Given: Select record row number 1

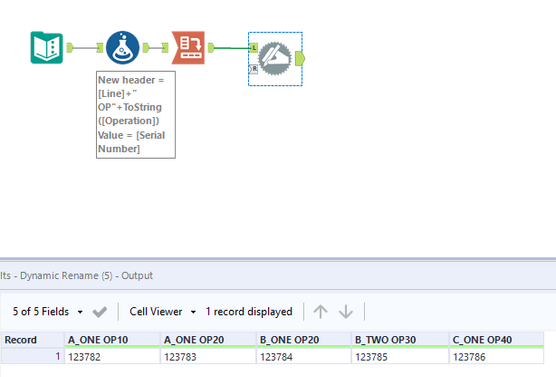Looking at the screenshot, I should coord(32,356).
